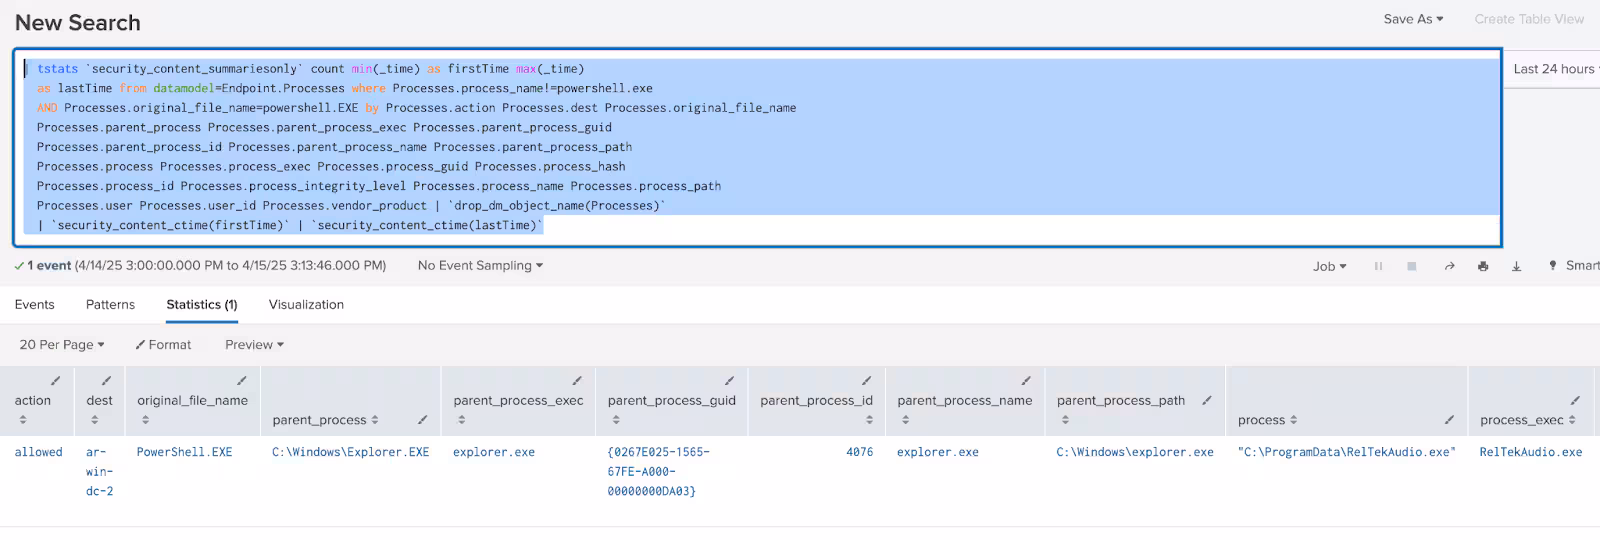Screen dimensions: 1600x540
Task: Stop the search job
Action: click(1412, 266)
